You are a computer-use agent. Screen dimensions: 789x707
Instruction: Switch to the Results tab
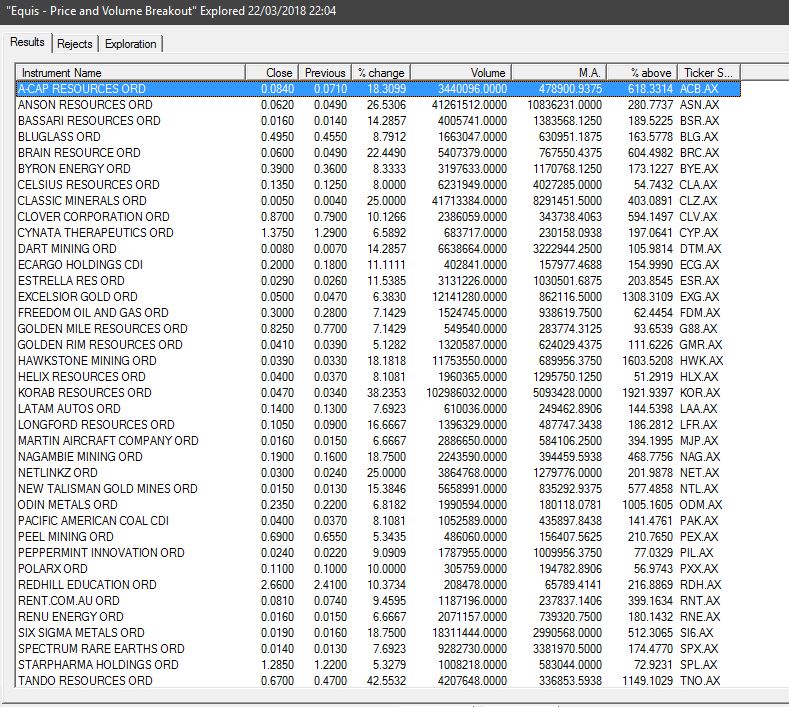click(27, 42)
